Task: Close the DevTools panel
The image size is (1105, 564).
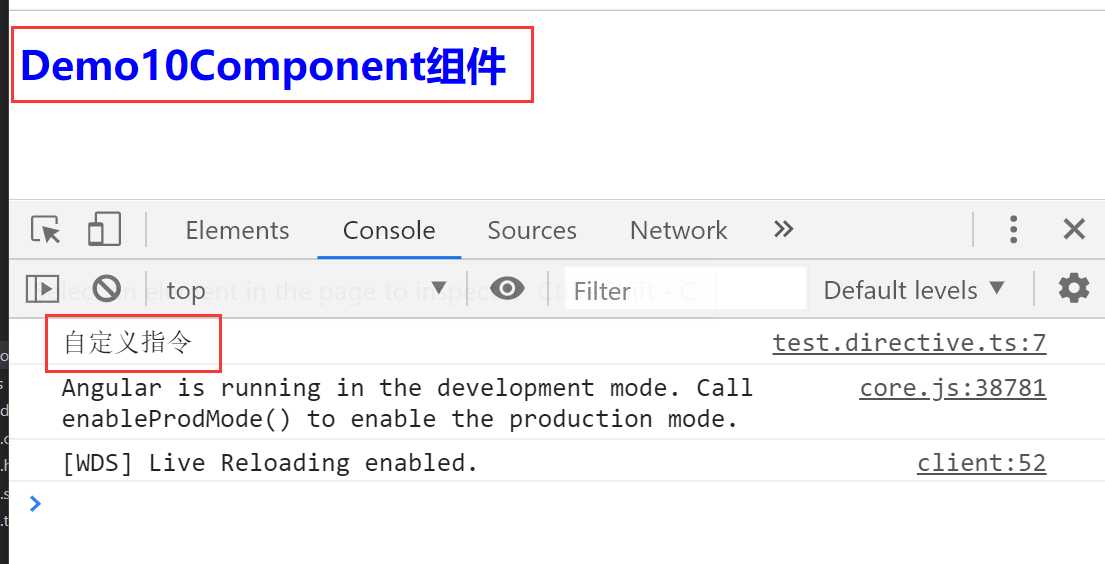Action: [1074, 230]
